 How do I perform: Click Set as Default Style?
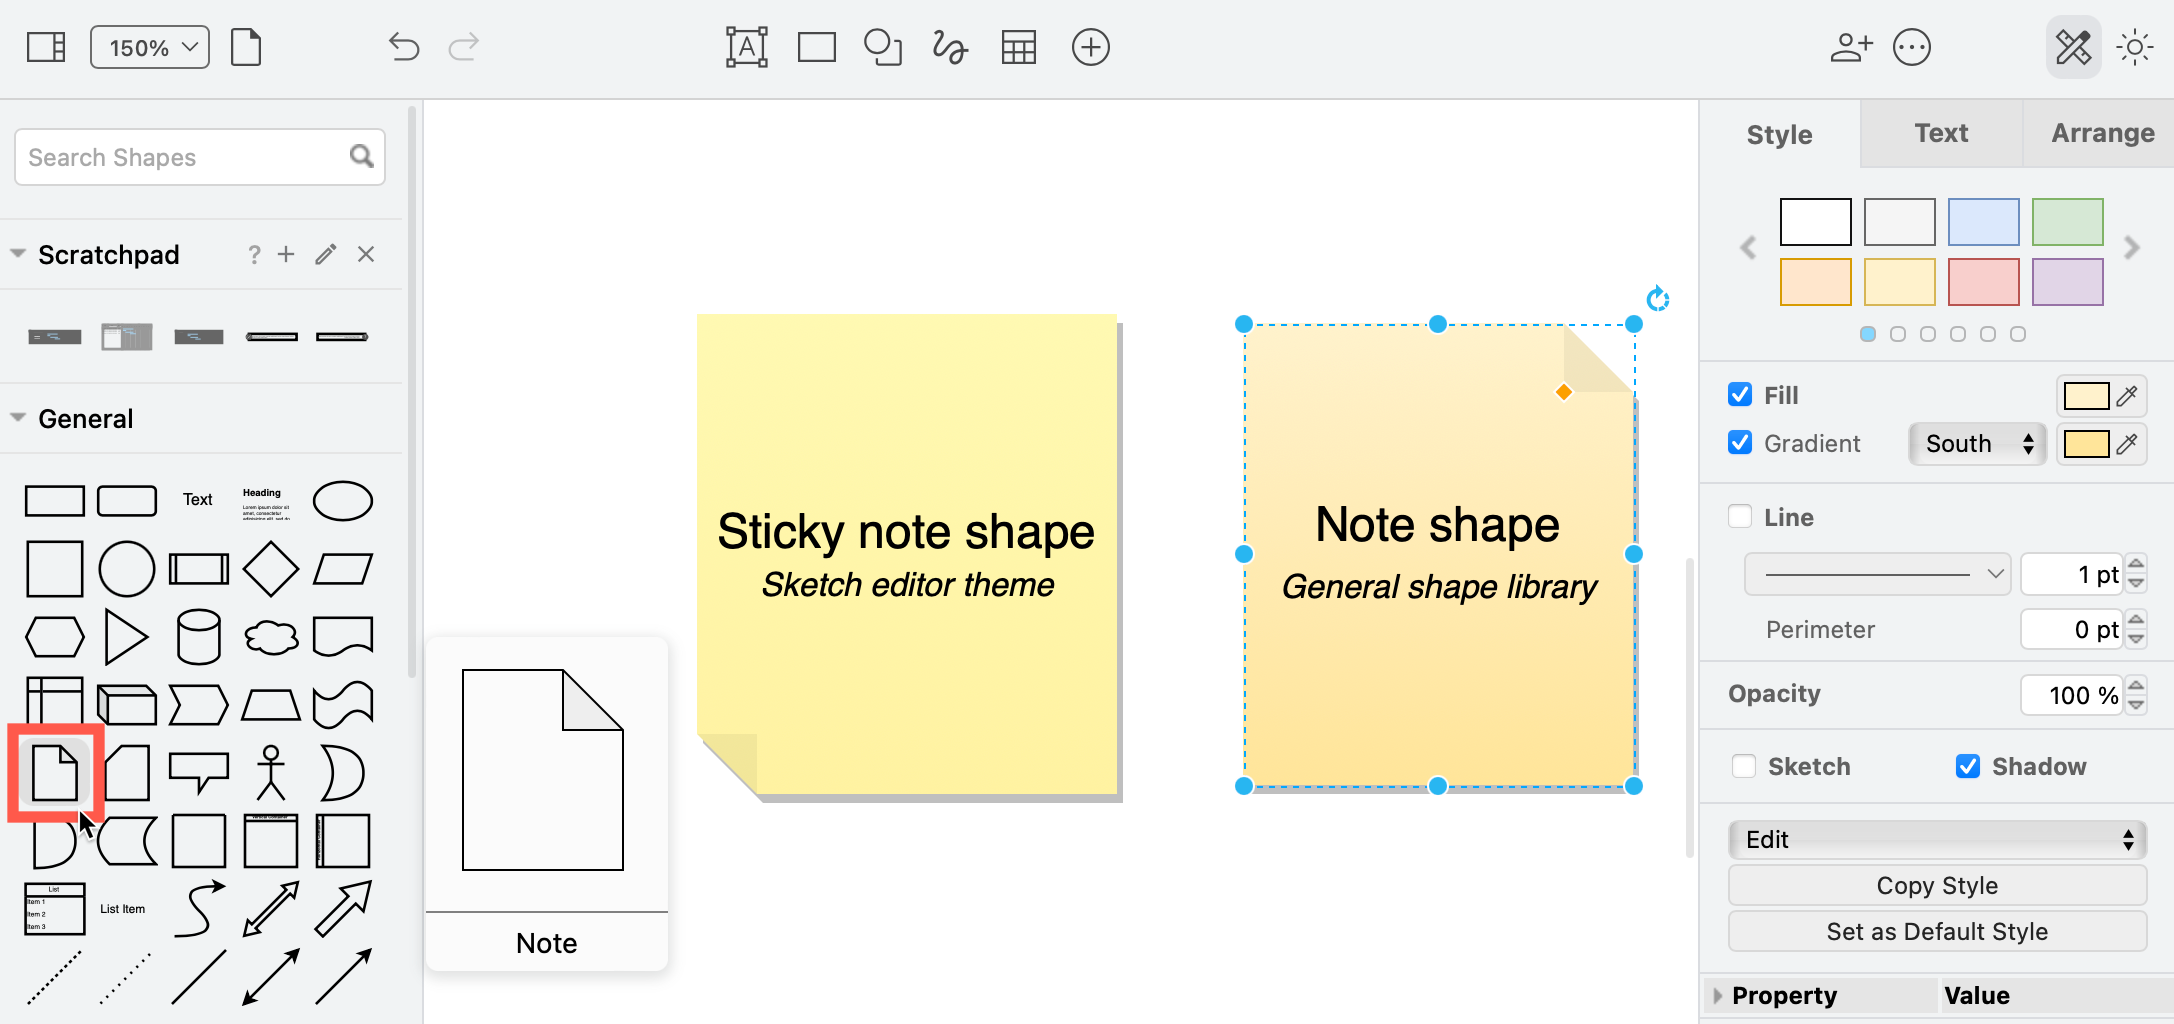[x=1936, y=931]
